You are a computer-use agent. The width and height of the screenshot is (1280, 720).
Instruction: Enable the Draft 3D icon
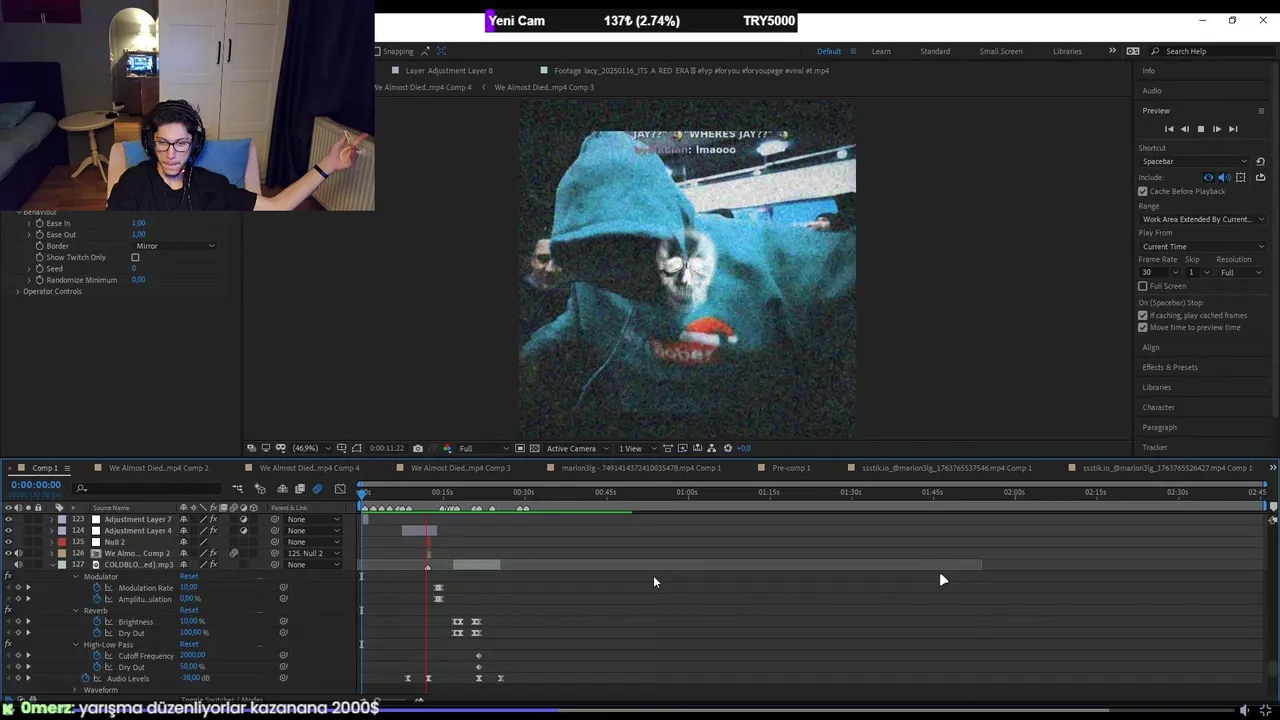coord(260,489)
